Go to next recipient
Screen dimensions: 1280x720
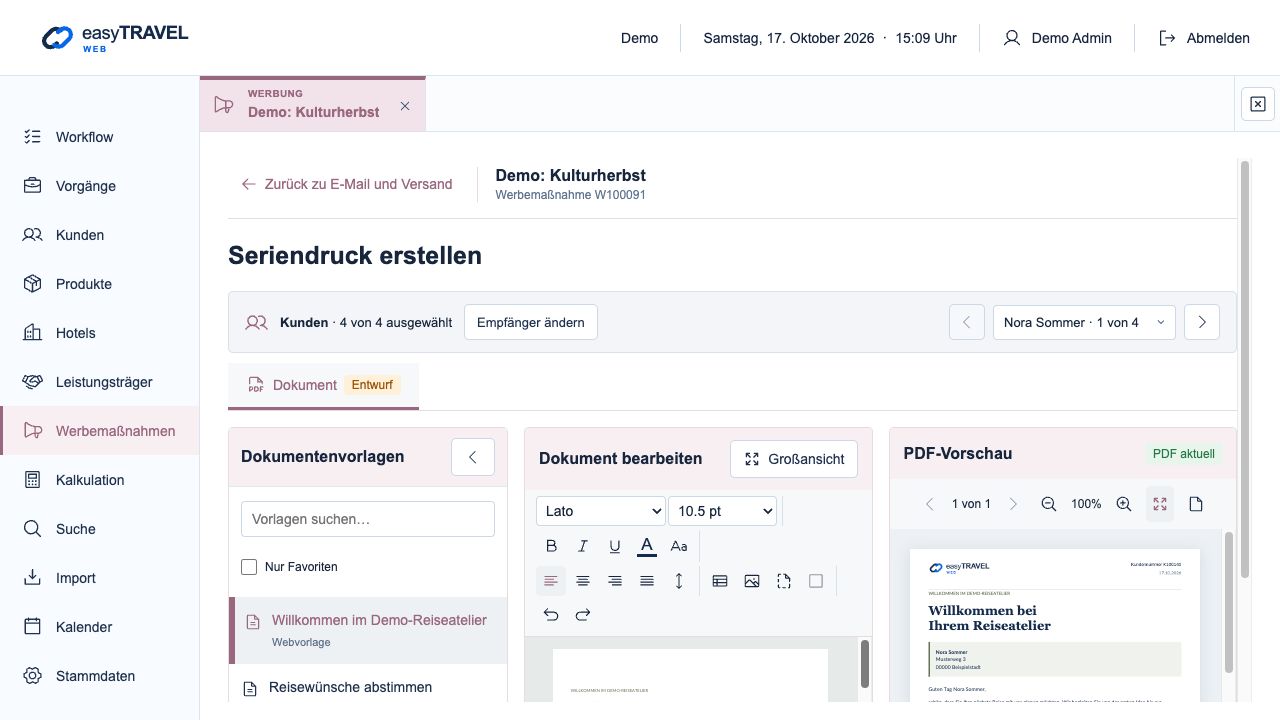1202,323
